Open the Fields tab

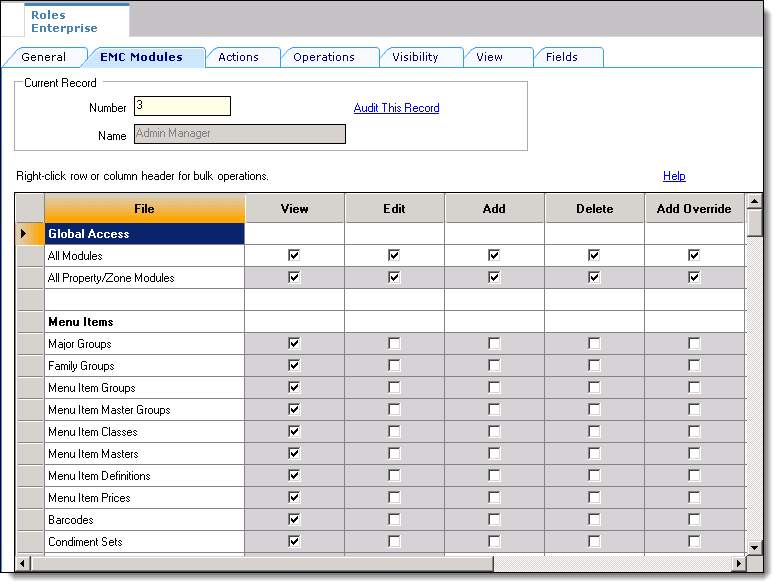click(561, 57)
